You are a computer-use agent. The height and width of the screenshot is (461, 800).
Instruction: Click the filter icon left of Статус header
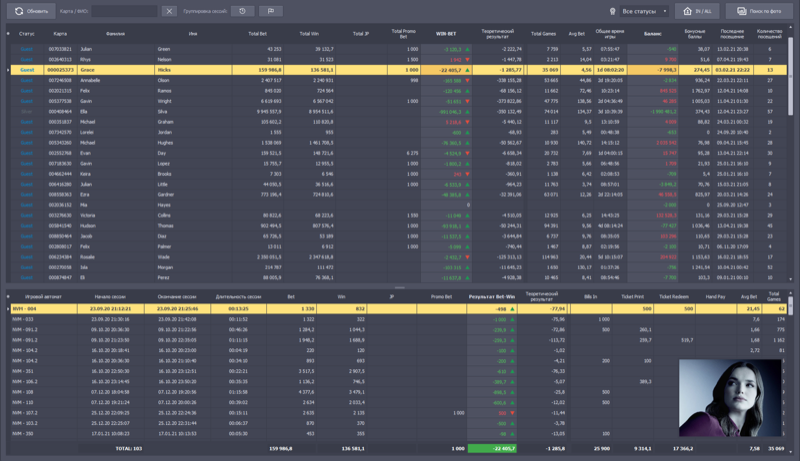tap(9, 33)
